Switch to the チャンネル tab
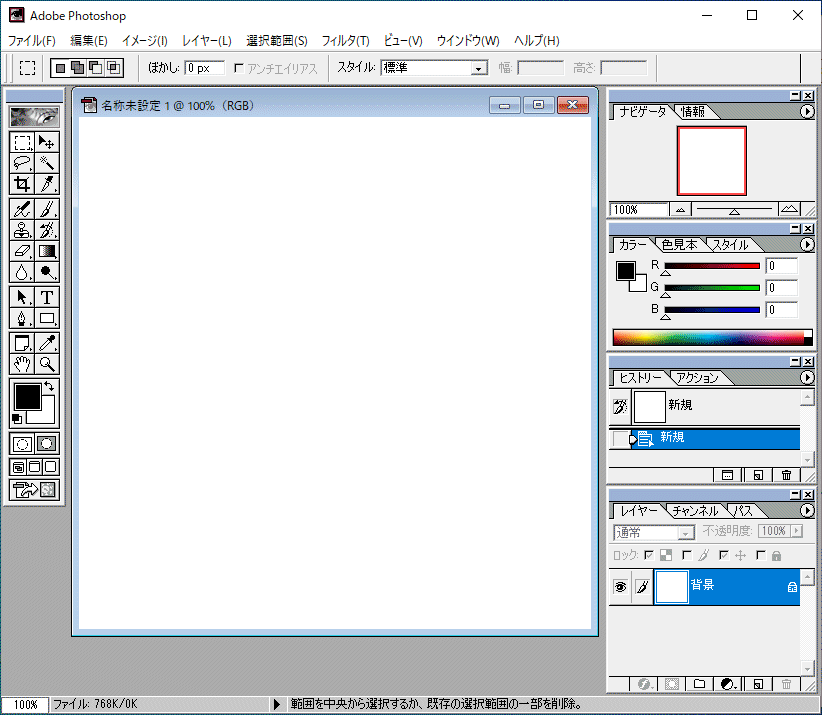This screenshot has width=822, height=715. click(694, 511)
